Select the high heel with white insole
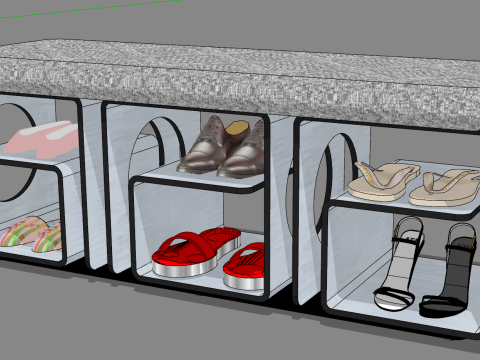 (x=398, y=263)
